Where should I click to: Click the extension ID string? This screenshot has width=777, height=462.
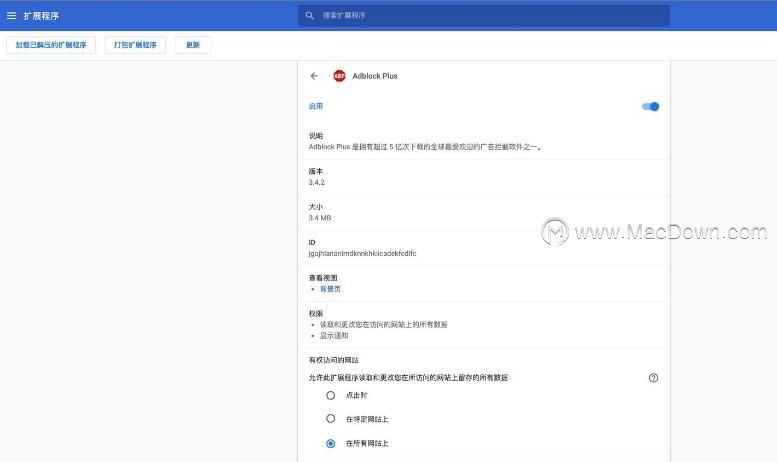[362, 253]
